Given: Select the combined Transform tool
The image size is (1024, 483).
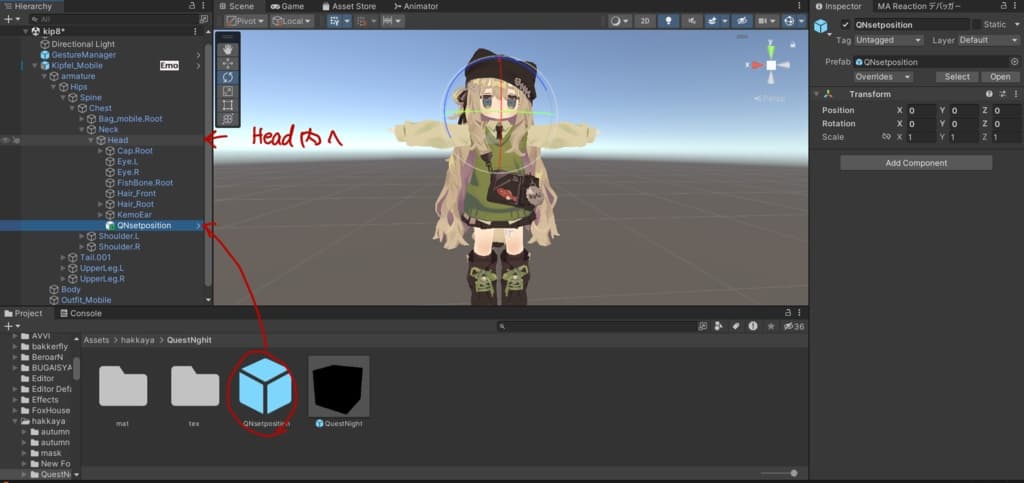Looking at the screenshot, I should (227, 119).
